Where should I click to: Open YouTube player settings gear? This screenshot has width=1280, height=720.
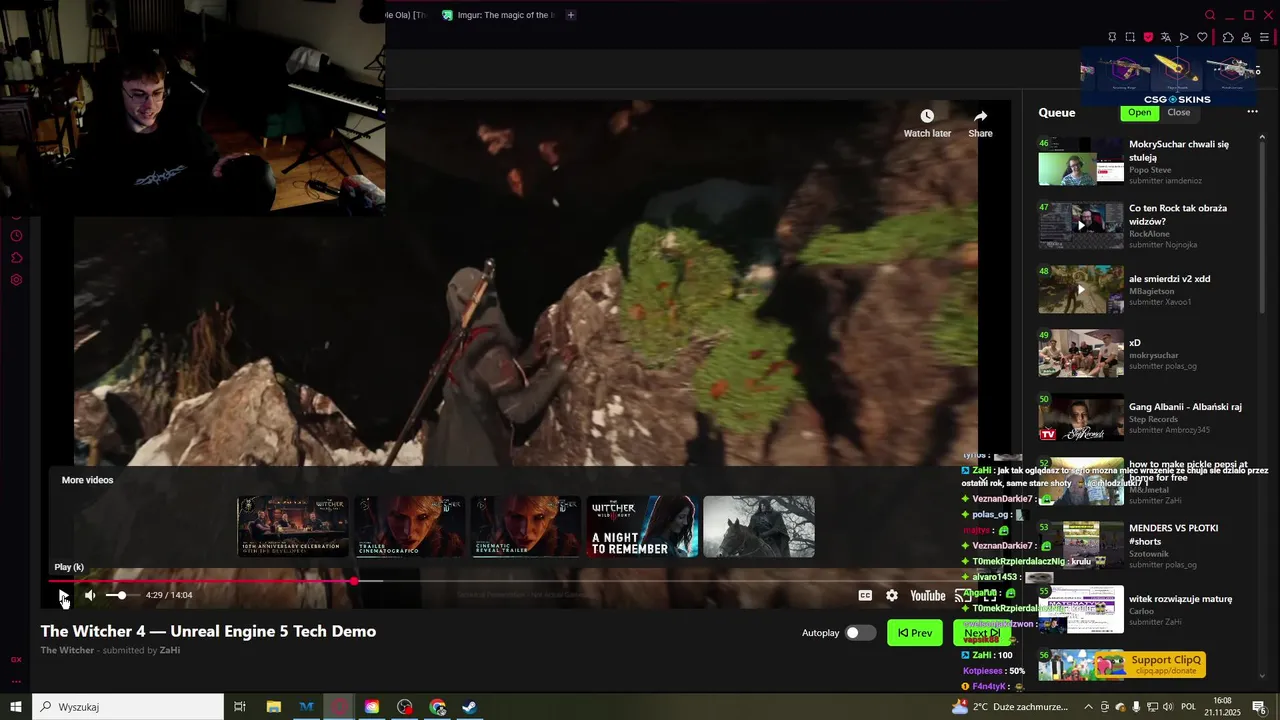click(x=892, y=596)
